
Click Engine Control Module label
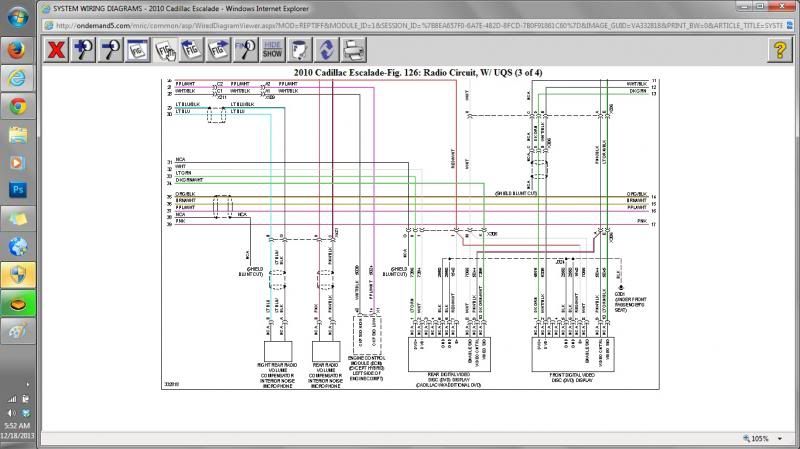pos(366,368)
